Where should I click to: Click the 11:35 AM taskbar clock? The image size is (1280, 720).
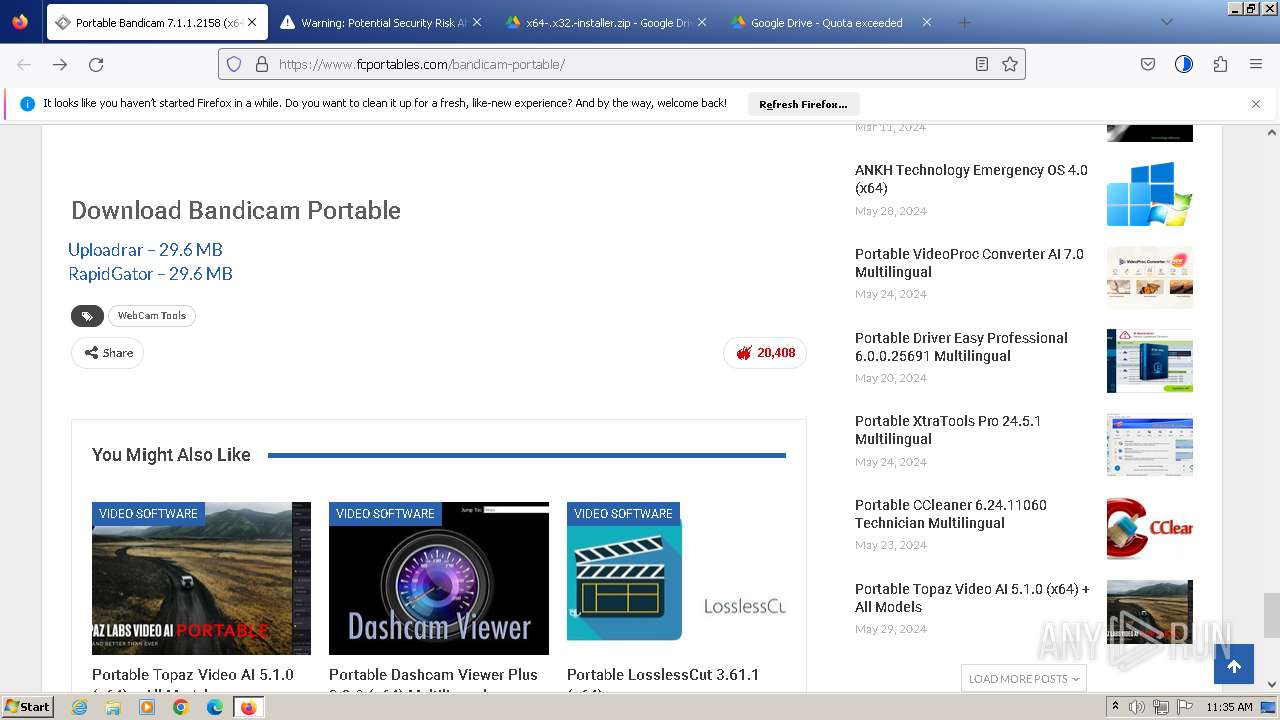coord(1230,707)
